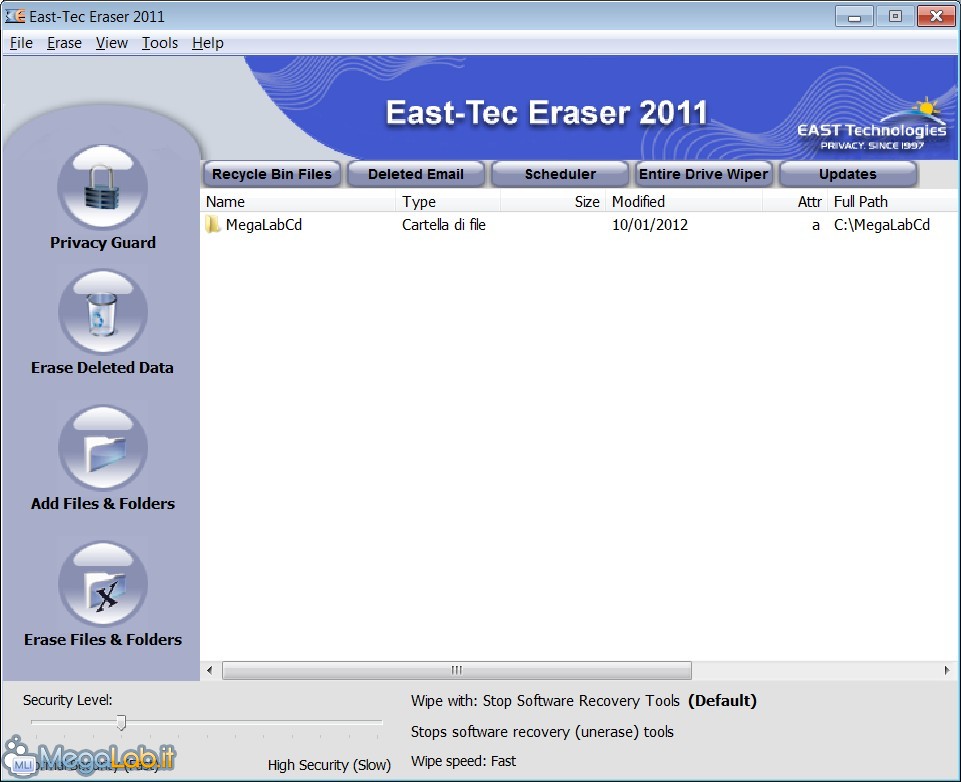Click the horizontal scrollbar thumb

(x=457, y=670)
